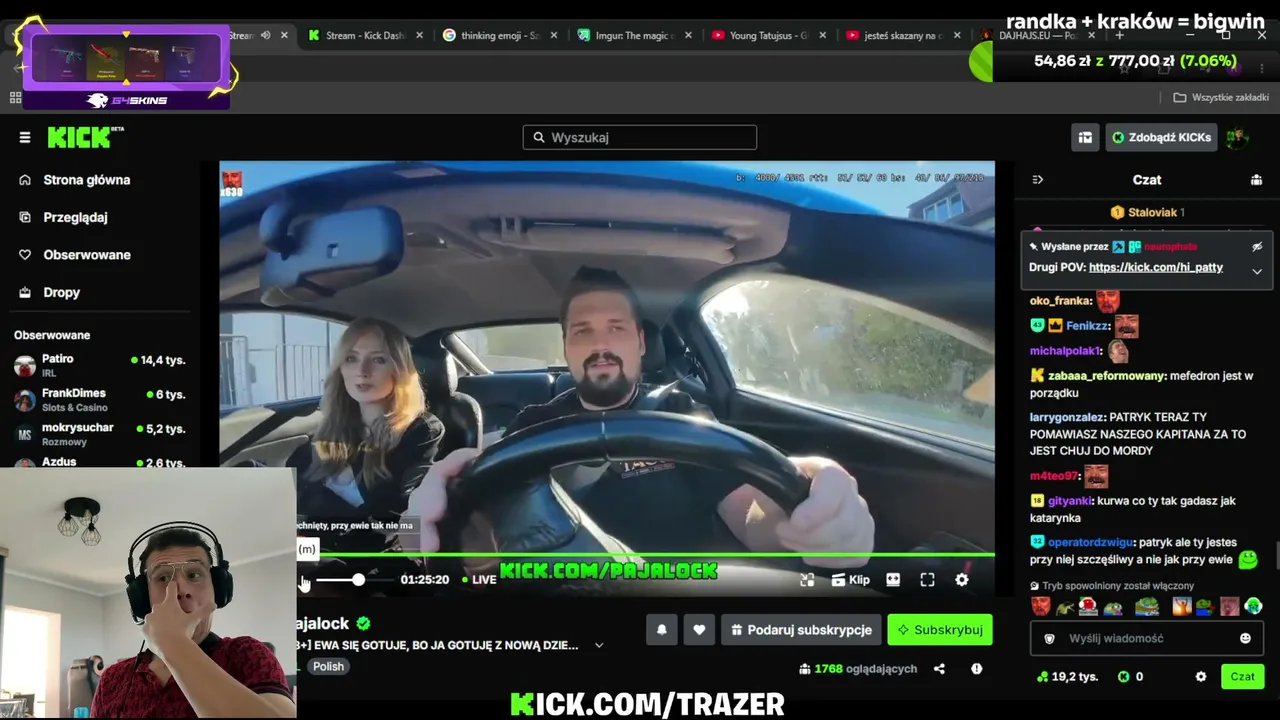The image size is (1280, 720).
Task: Open the Kick hamburger sidebar menu
Action: [x=25, y=138]
